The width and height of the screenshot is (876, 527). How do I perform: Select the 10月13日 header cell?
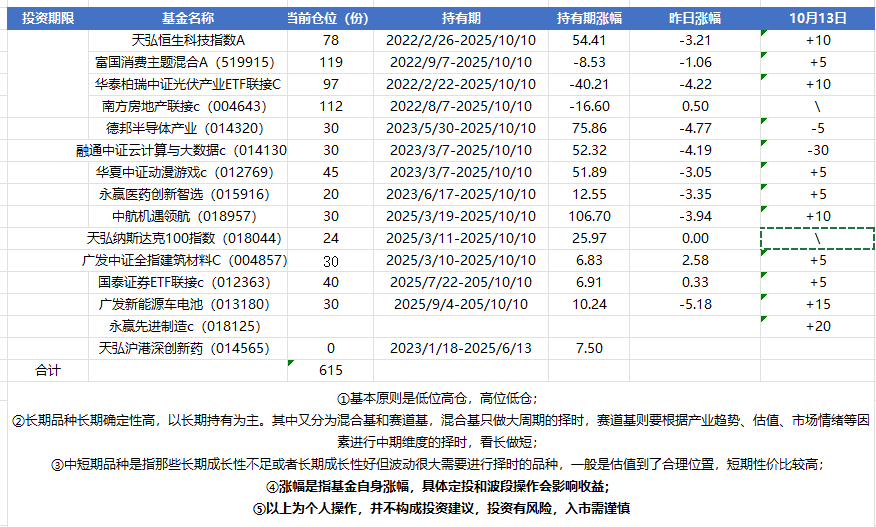[x=818, y=18]
